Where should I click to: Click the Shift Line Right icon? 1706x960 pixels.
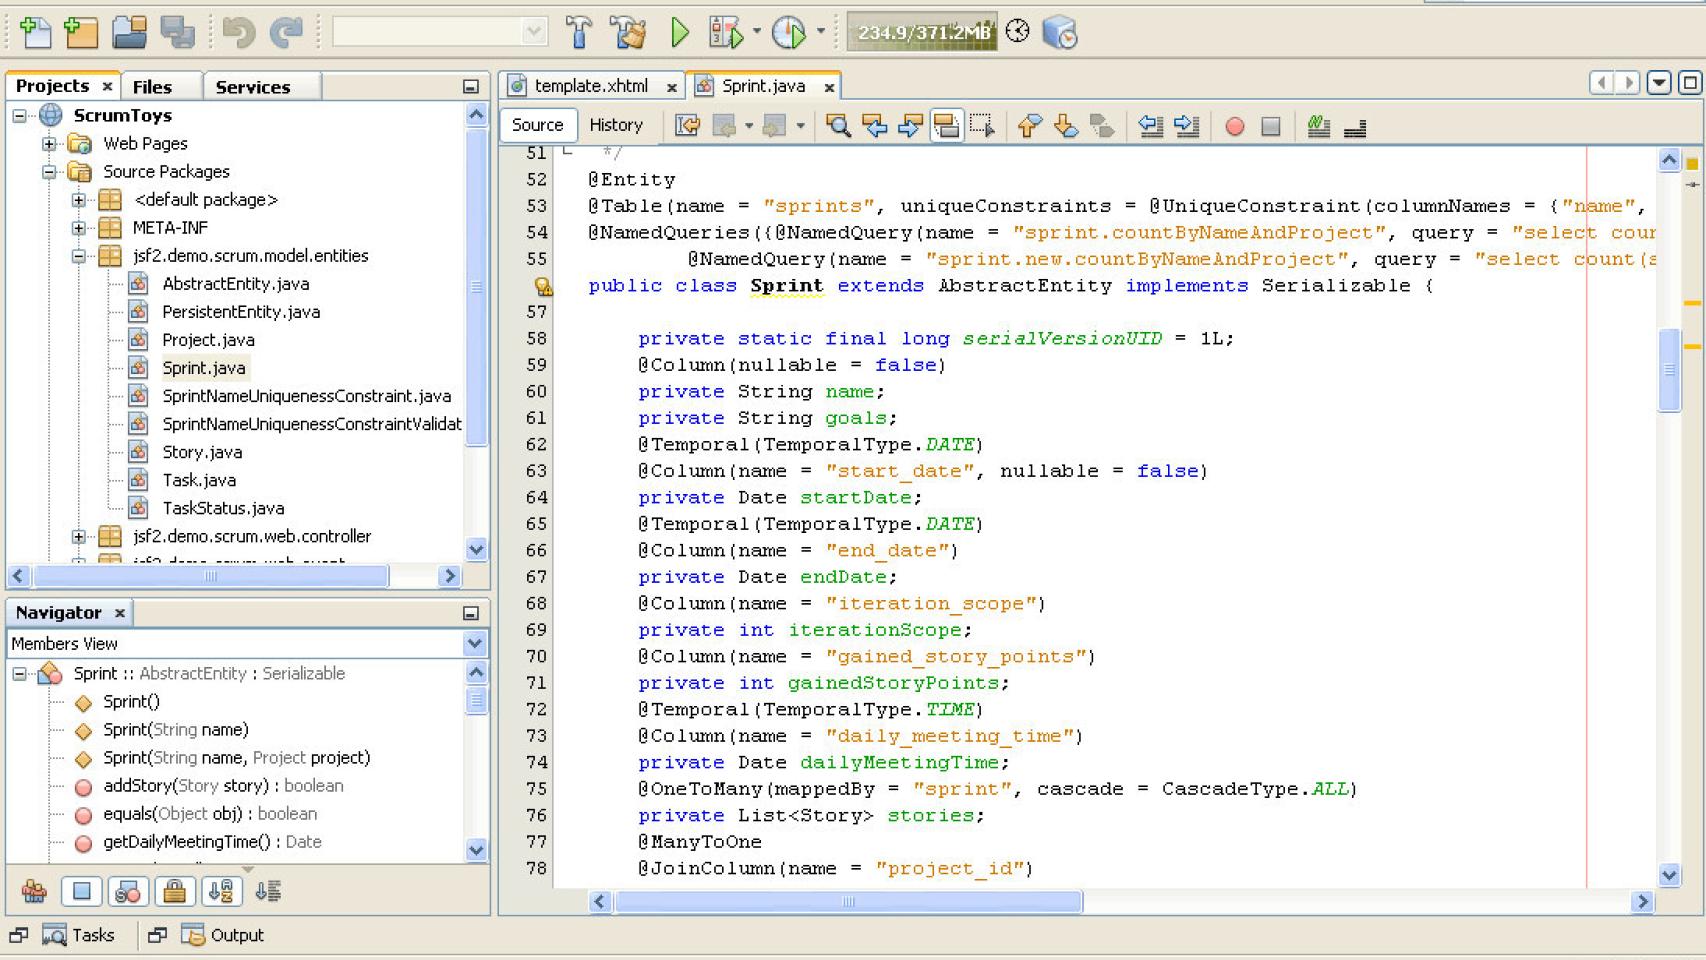tap(1187, 126)
